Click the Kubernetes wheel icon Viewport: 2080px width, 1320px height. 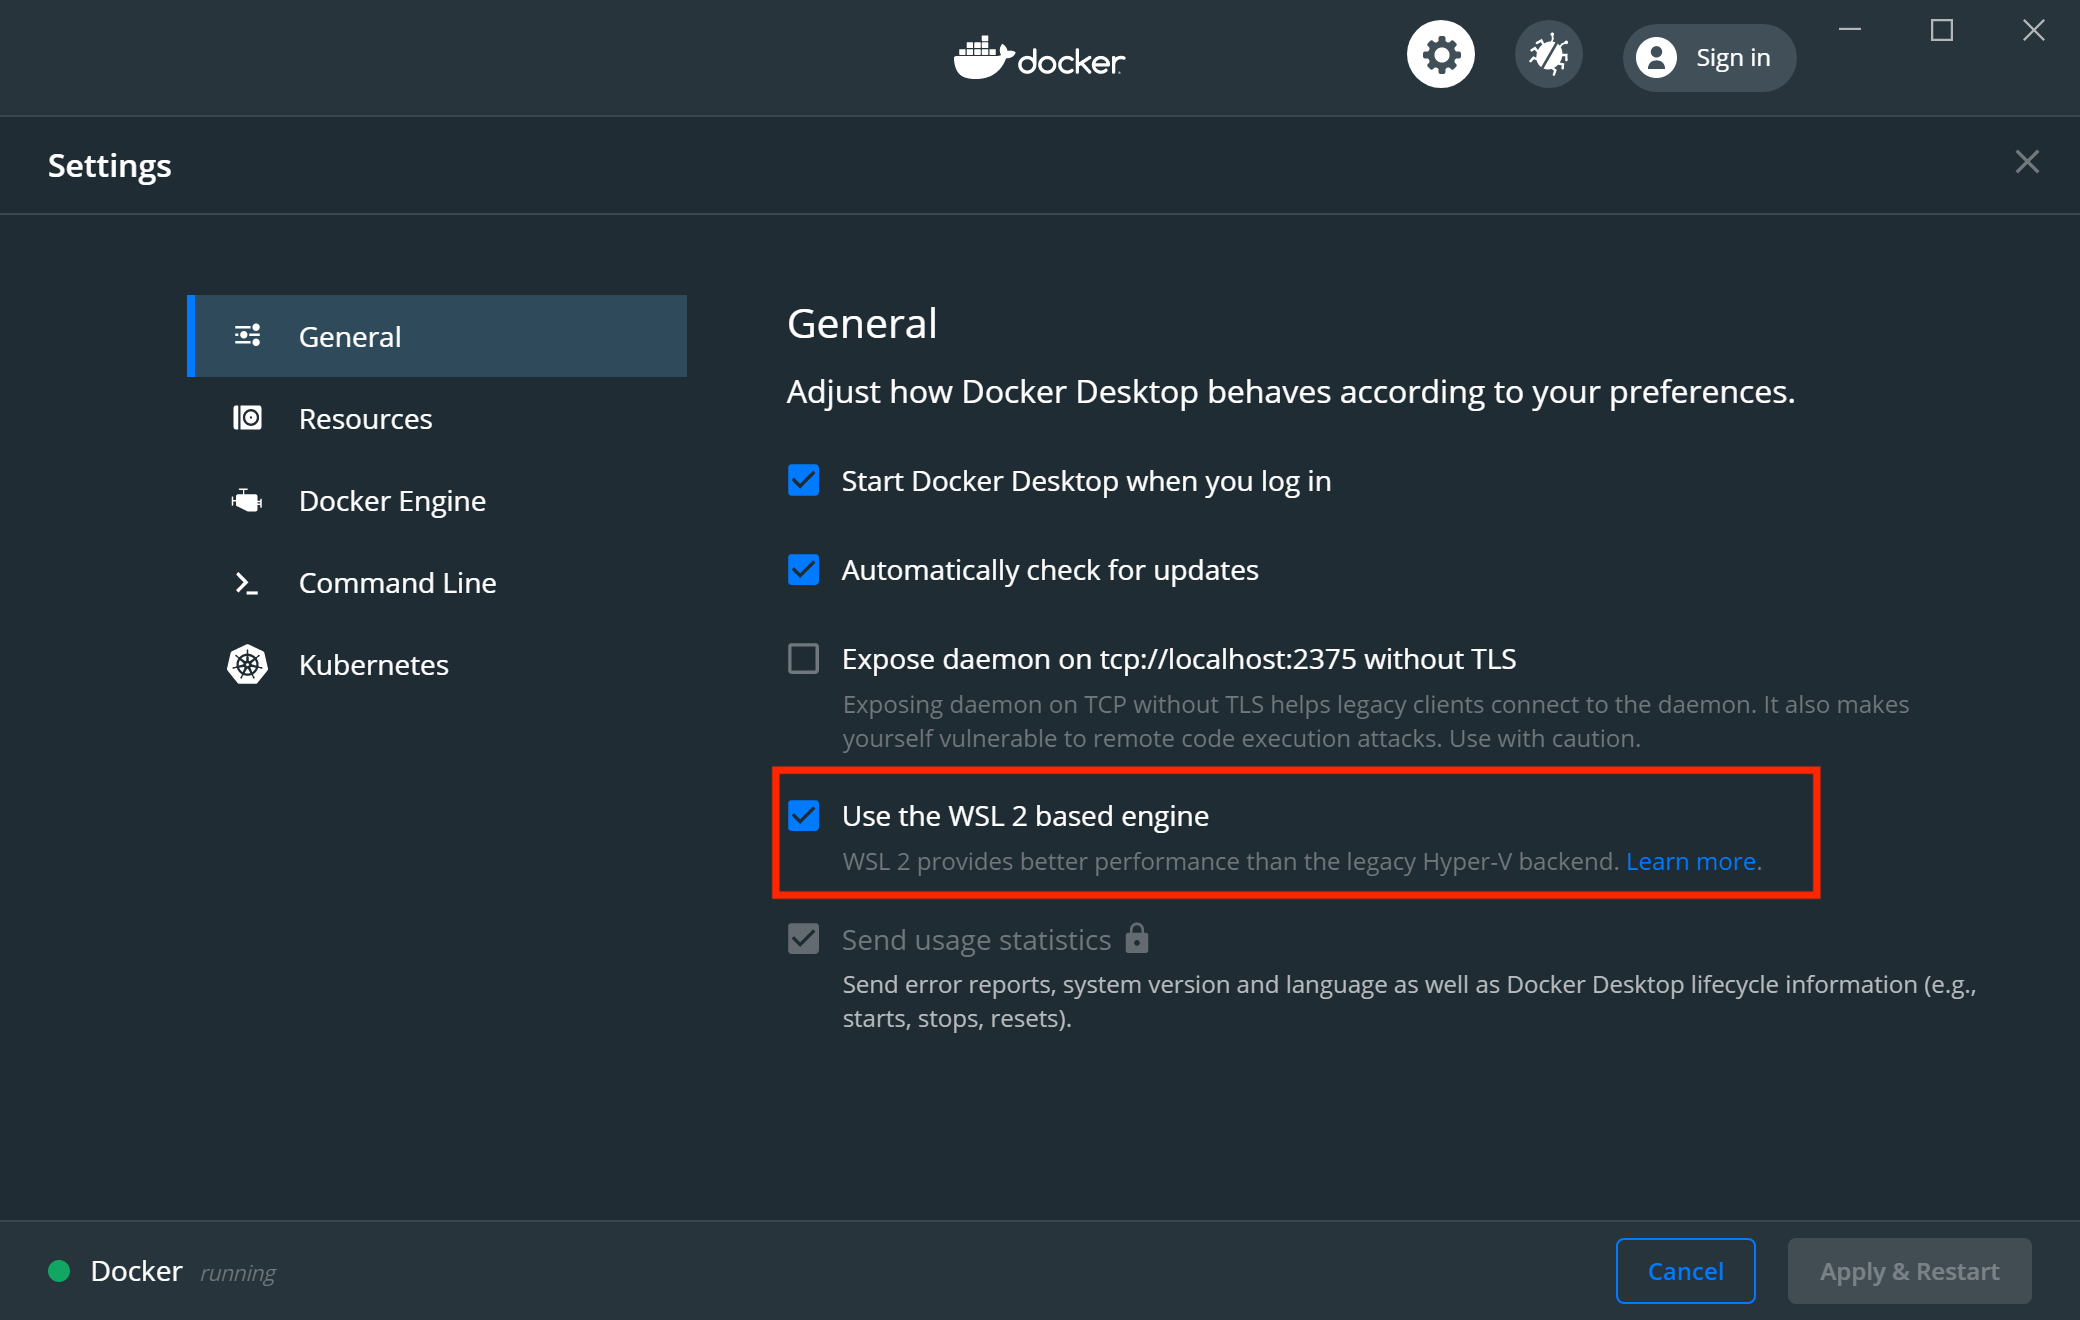coord(247,665)
